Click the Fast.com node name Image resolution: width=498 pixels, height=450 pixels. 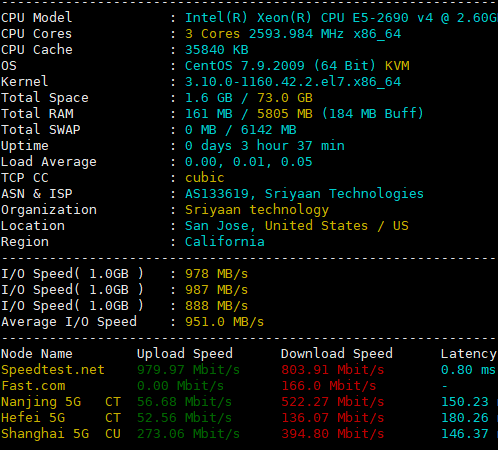pos(33,386)
